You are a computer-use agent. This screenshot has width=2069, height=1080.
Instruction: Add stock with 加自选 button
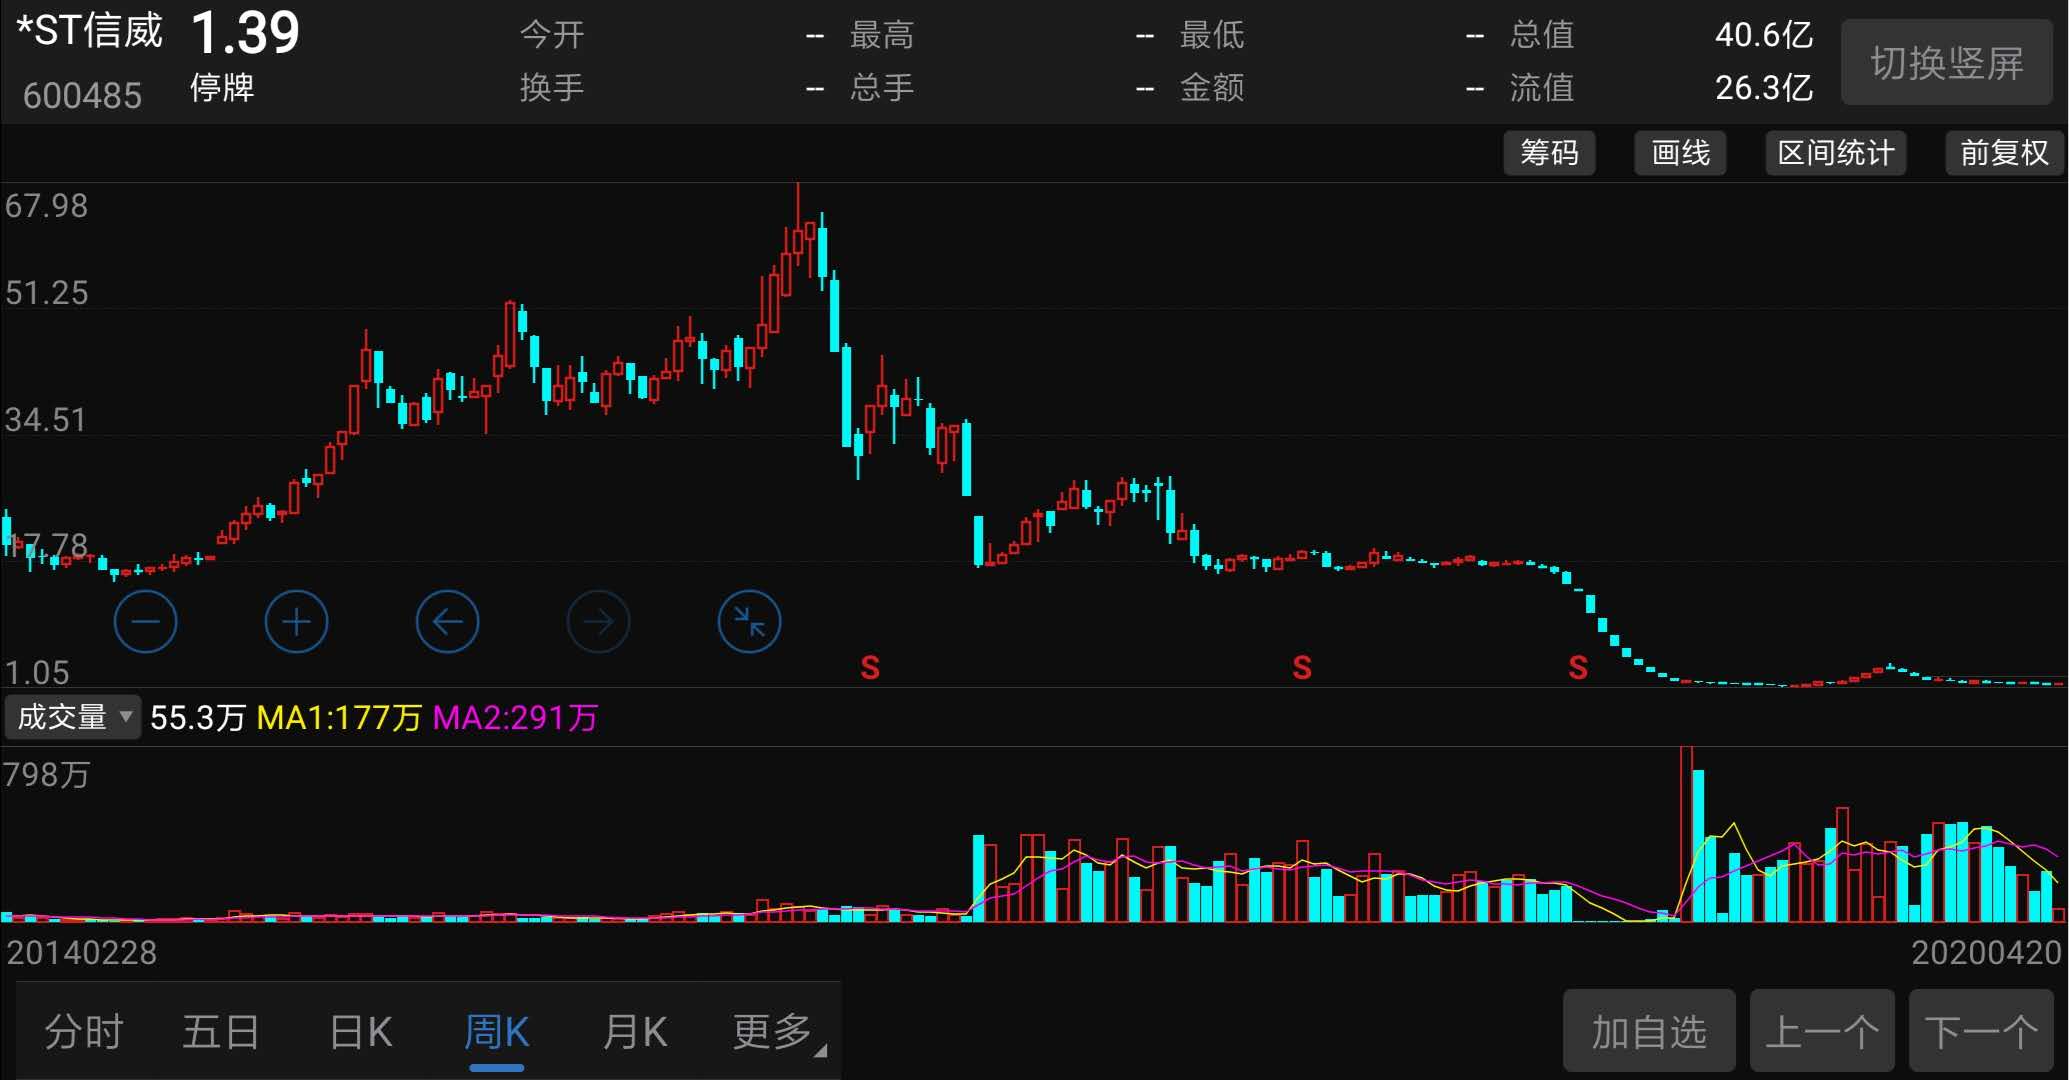click(1649, 1031)
